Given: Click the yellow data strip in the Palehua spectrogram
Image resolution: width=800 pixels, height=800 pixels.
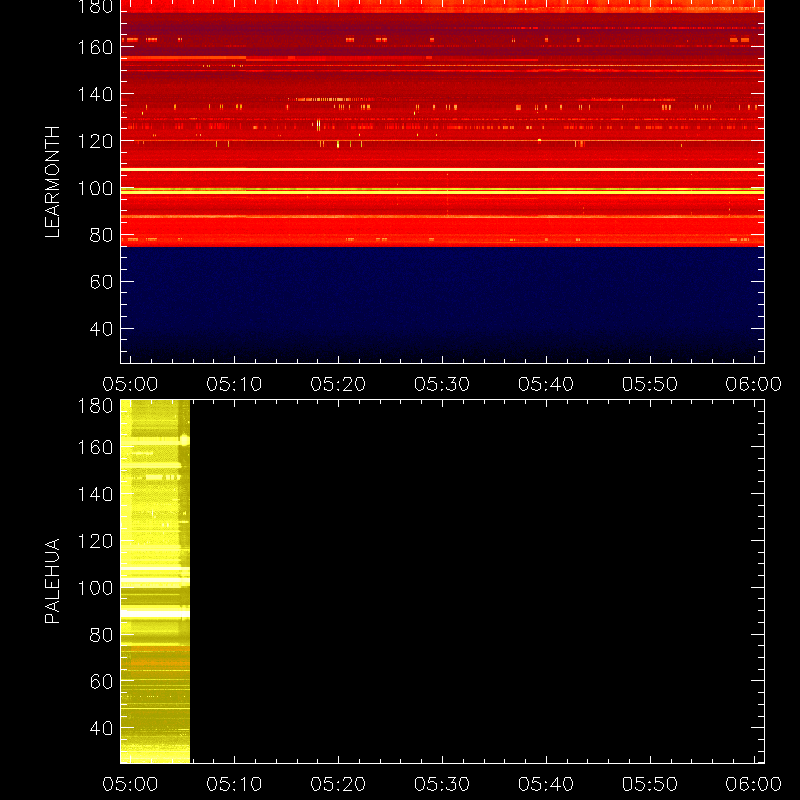Looking at the screenshot, I should (155, 582).
